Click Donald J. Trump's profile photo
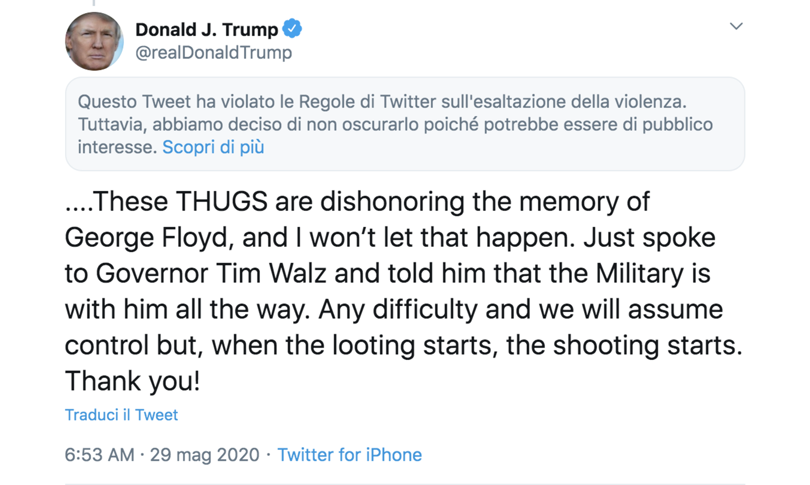This screenshot has width=810, height=485. [94, 41]
